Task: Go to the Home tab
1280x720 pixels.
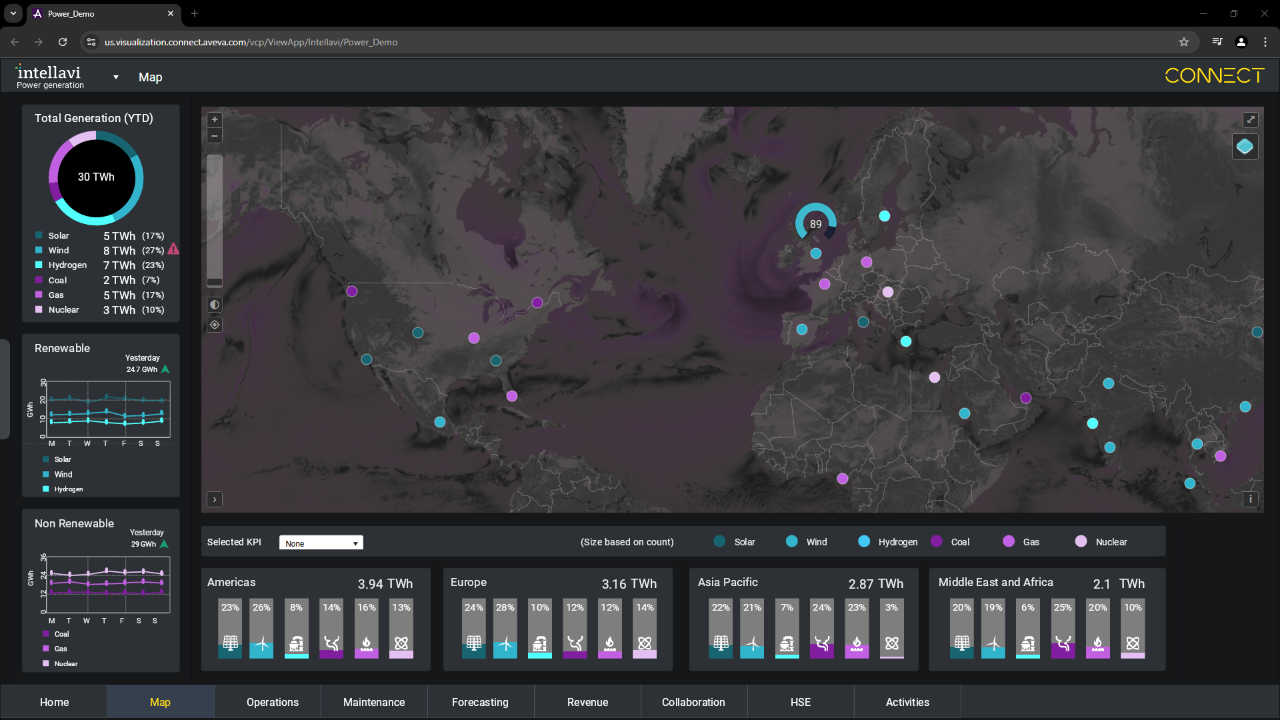Action: click(54, 702)
